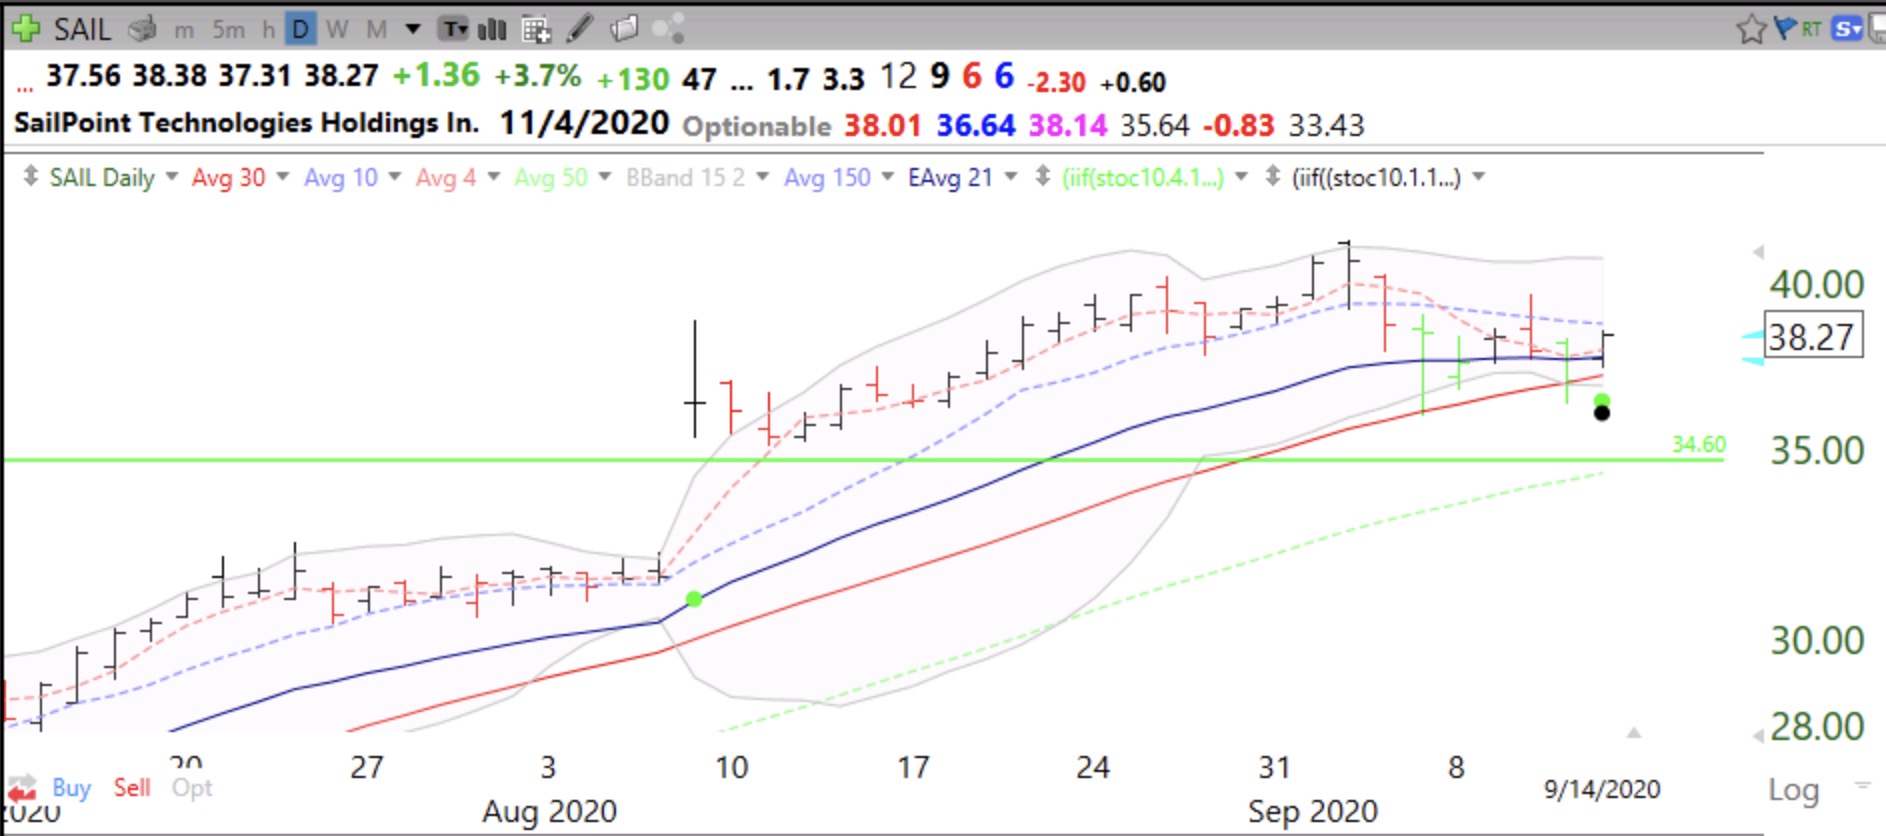Open the EAvg 21 indicator dropdown
This screenshot has height=836, width=1886.
pyautogui.click(x=1011, y=177)
